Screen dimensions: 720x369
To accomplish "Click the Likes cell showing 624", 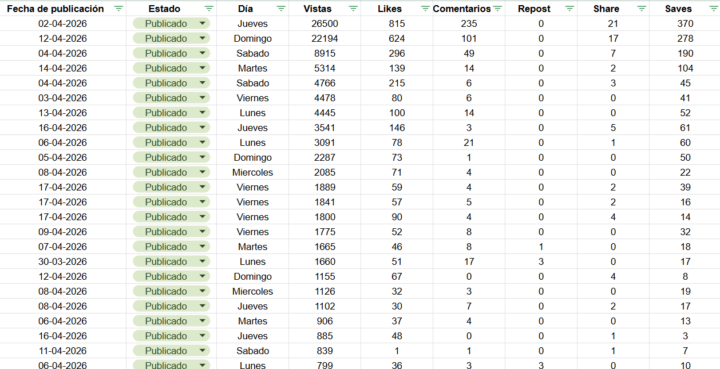I will 397,39.
